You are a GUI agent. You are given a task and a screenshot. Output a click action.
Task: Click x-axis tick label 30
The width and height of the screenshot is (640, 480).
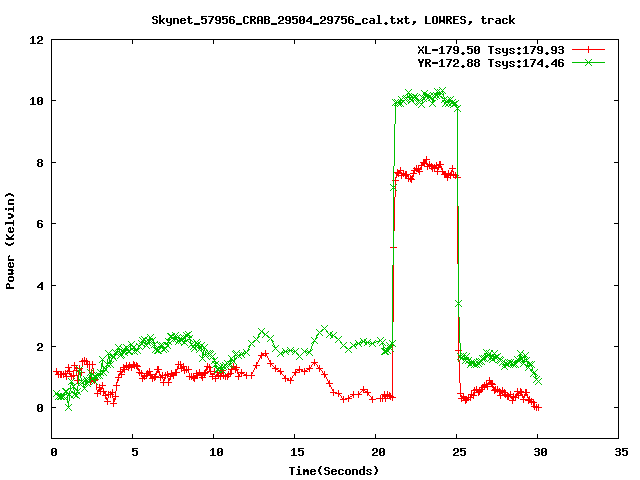click(x=540, y=452)
